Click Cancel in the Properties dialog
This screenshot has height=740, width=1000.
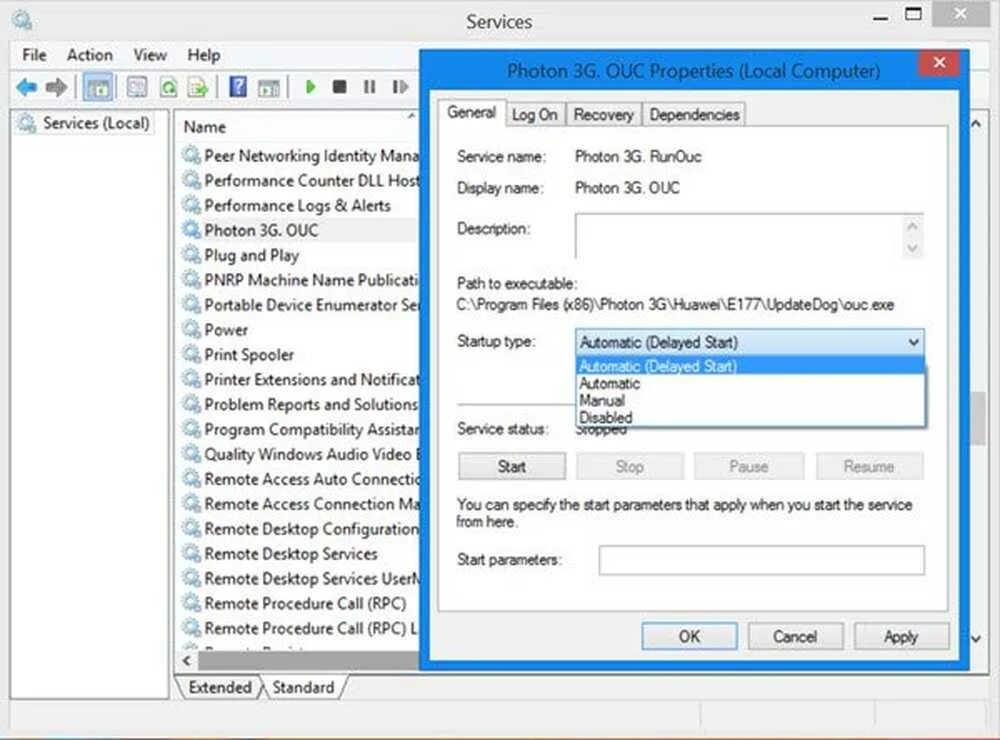[795, 637]
